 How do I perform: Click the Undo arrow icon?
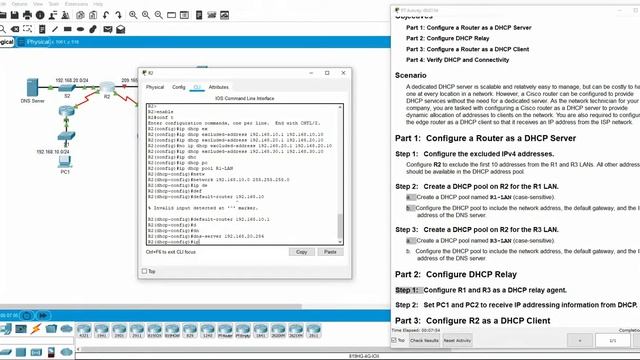coord(106,15)
